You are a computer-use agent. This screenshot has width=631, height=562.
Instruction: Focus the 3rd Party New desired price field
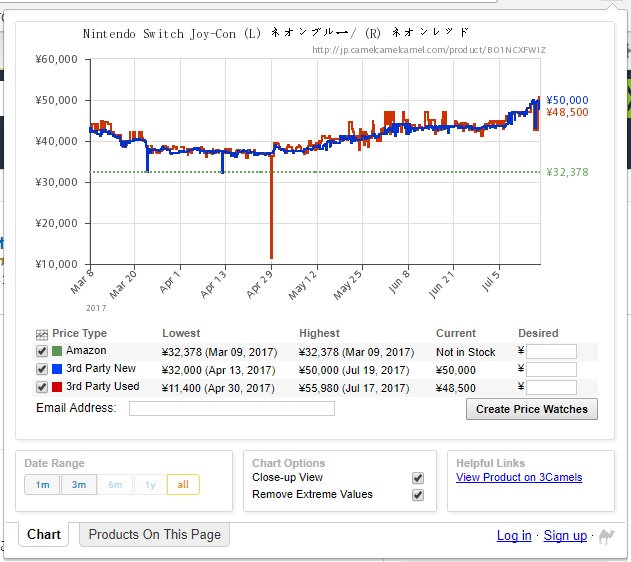551,370
